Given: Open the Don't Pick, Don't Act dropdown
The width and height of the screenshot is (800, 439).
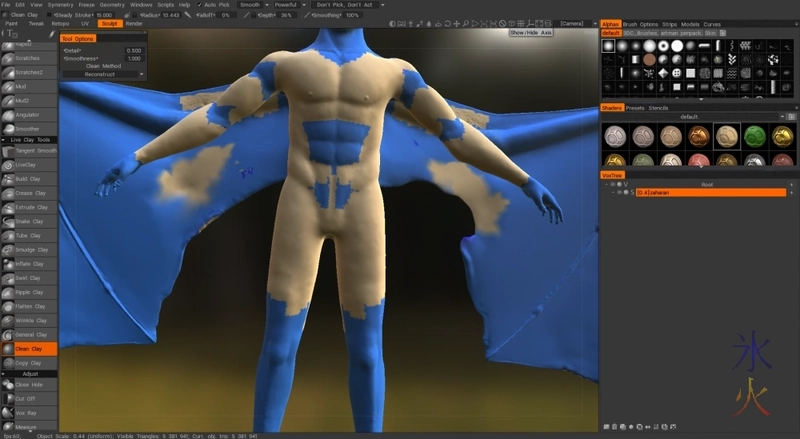Looking at the screenshot, I should click(x=348, y=5).
